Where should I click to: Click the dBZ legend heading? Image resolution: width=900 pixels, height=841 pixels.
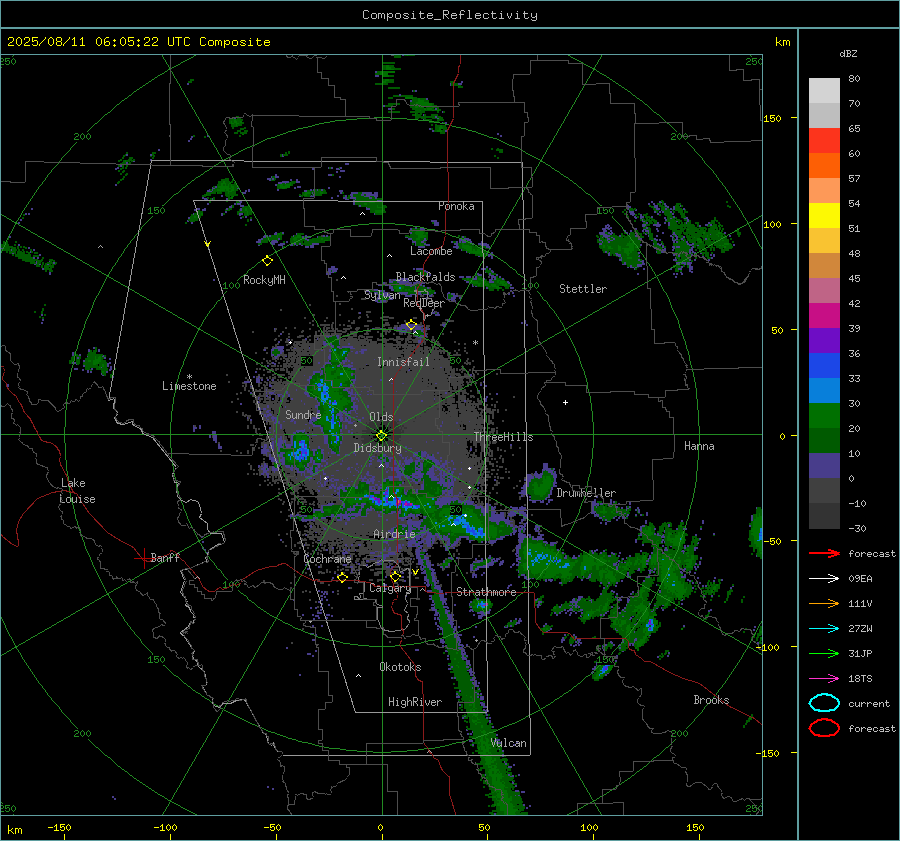(x=848, y=54)
